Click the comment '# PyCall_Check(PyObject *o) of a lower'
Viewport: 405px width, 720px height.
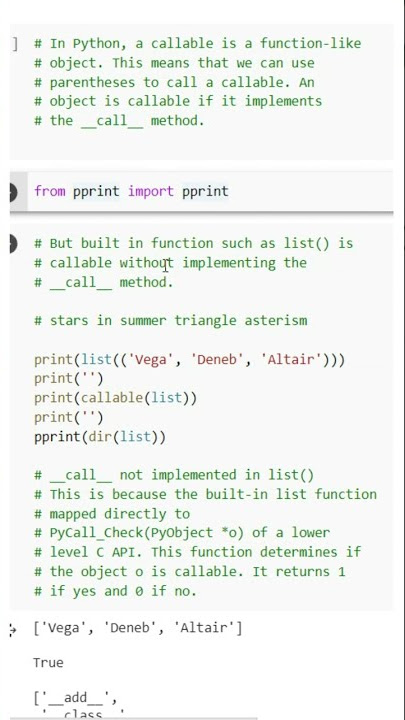(x=182, y=533)
